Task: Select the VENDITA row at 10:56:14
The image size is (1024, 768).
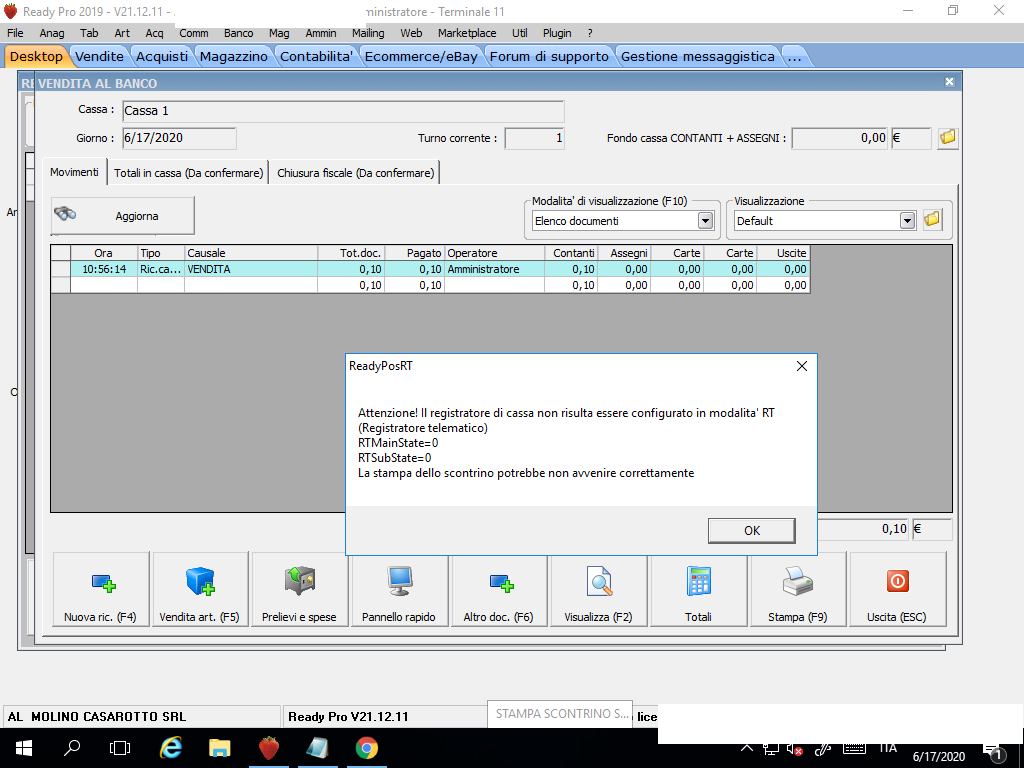Action: tap(430, 269)
